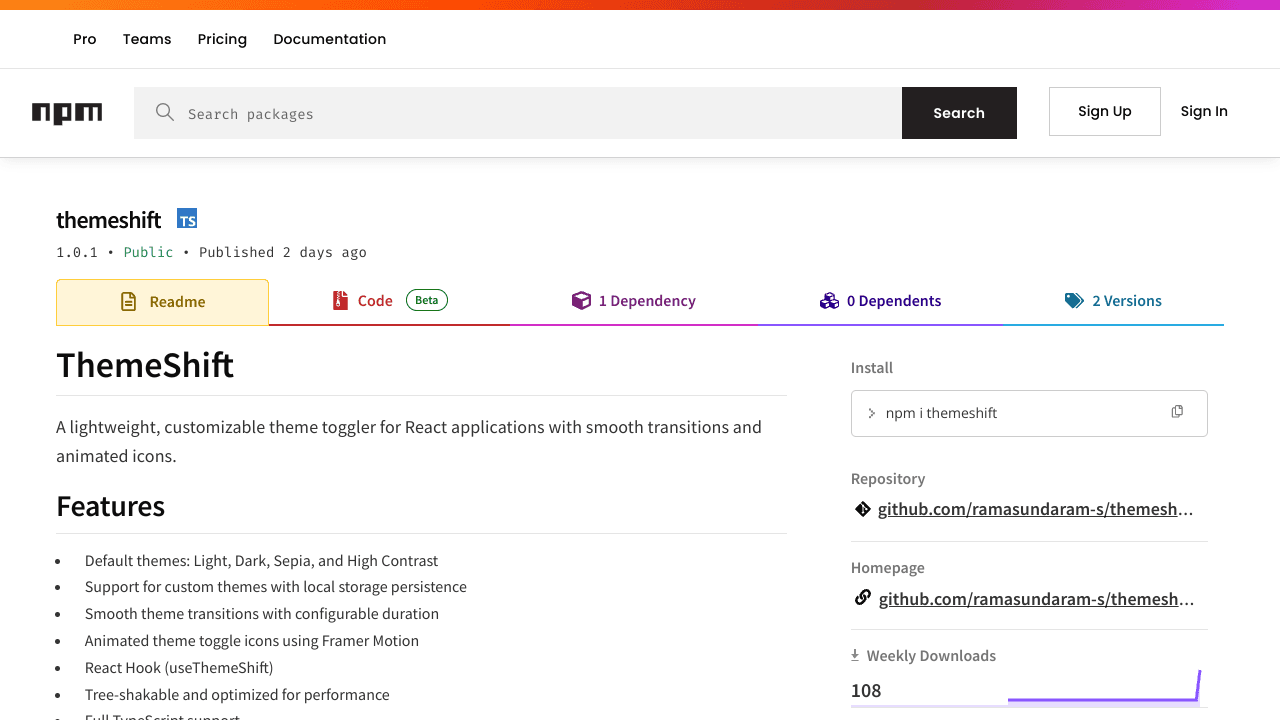Viewport: 1280px width, 720px height.
Task: Click the 'React Hook (useThemeShift)' list item
Action: (x=179, y=668)
